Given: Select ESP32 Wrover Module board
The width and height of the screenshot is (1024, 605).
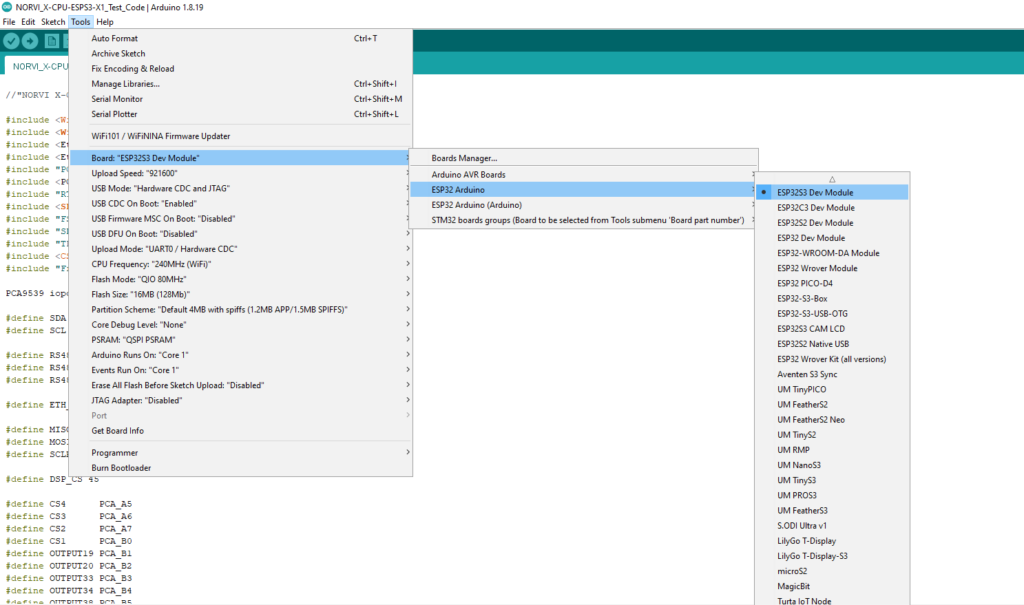Looking at the screenshot, I should point(832,268).
